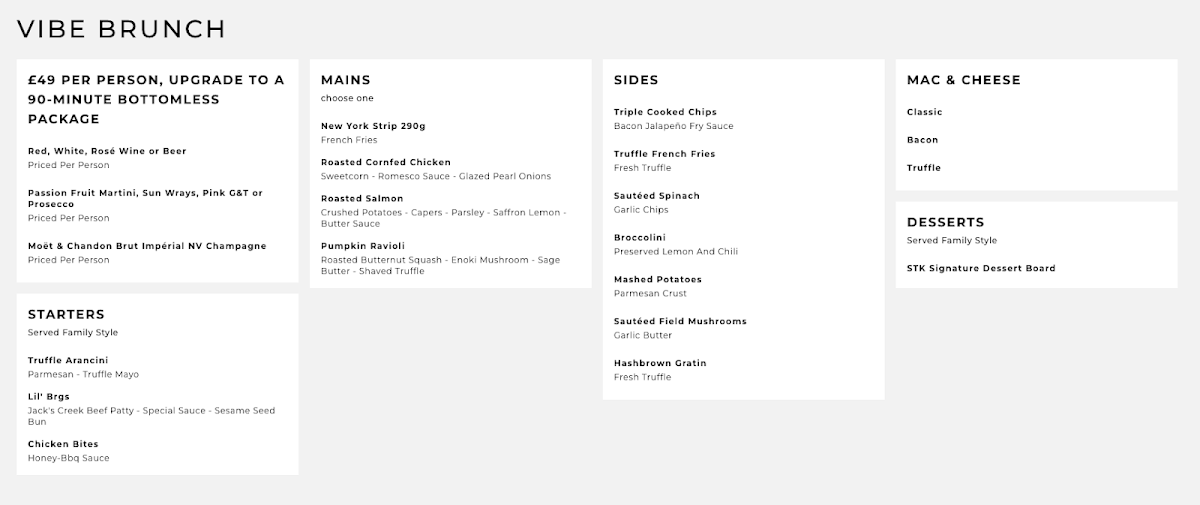Pick Sautéed Field Mushrooms side
Screen dimensions: 1200x505
680,322
